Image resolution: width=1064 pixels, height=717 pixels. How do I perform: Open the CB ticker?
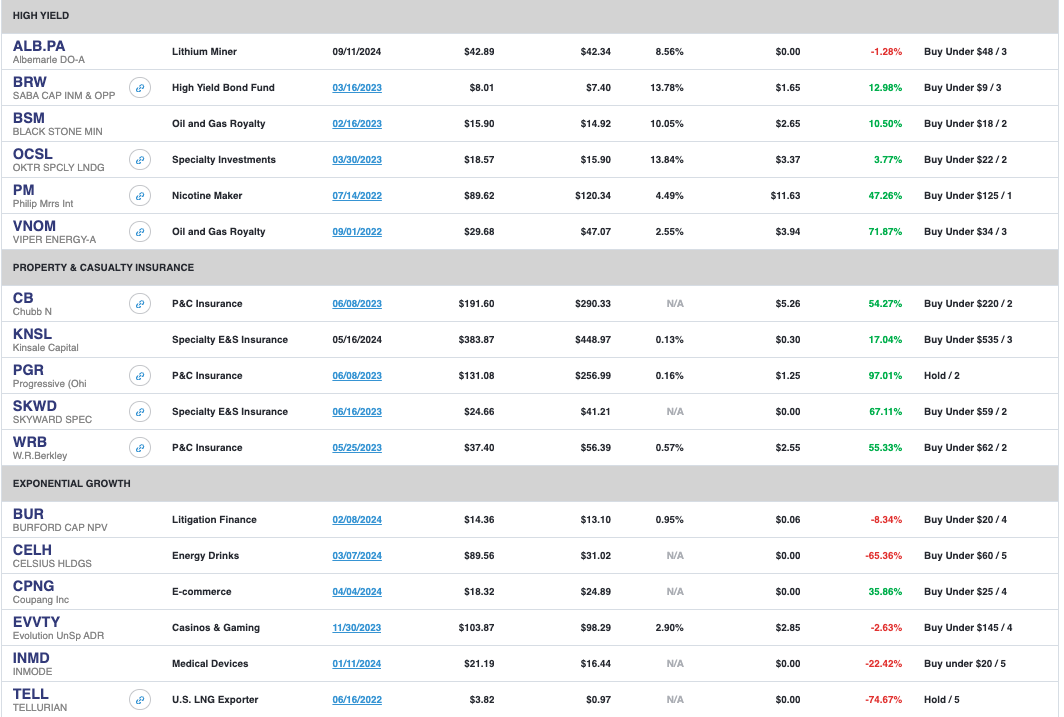click(23, 298)
